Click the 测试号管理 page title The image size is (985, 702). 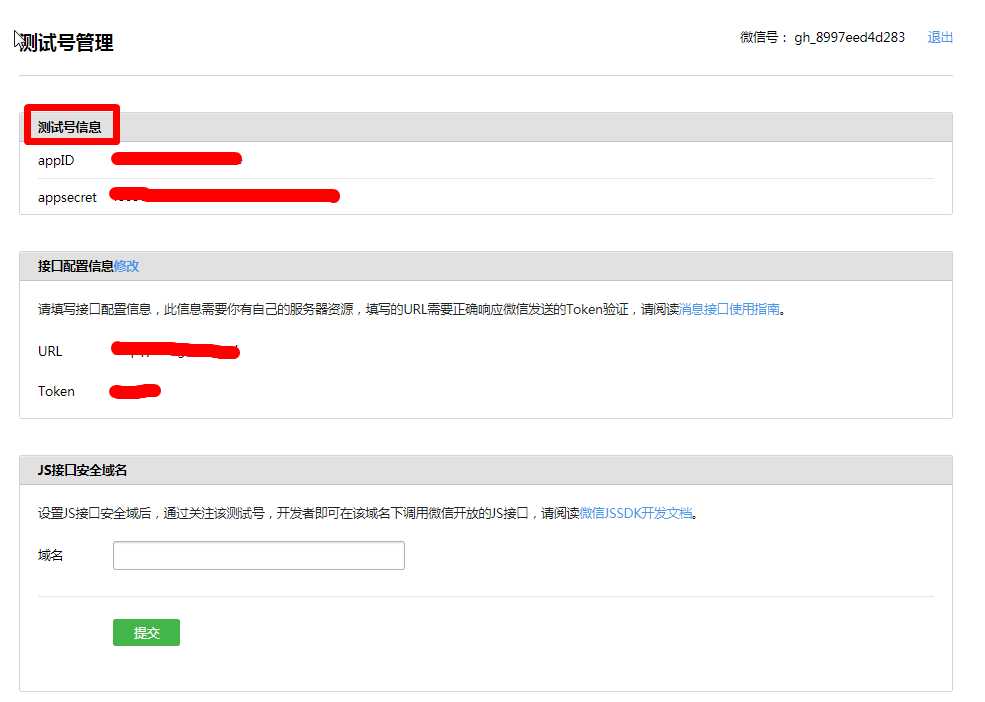pos(67,43)
